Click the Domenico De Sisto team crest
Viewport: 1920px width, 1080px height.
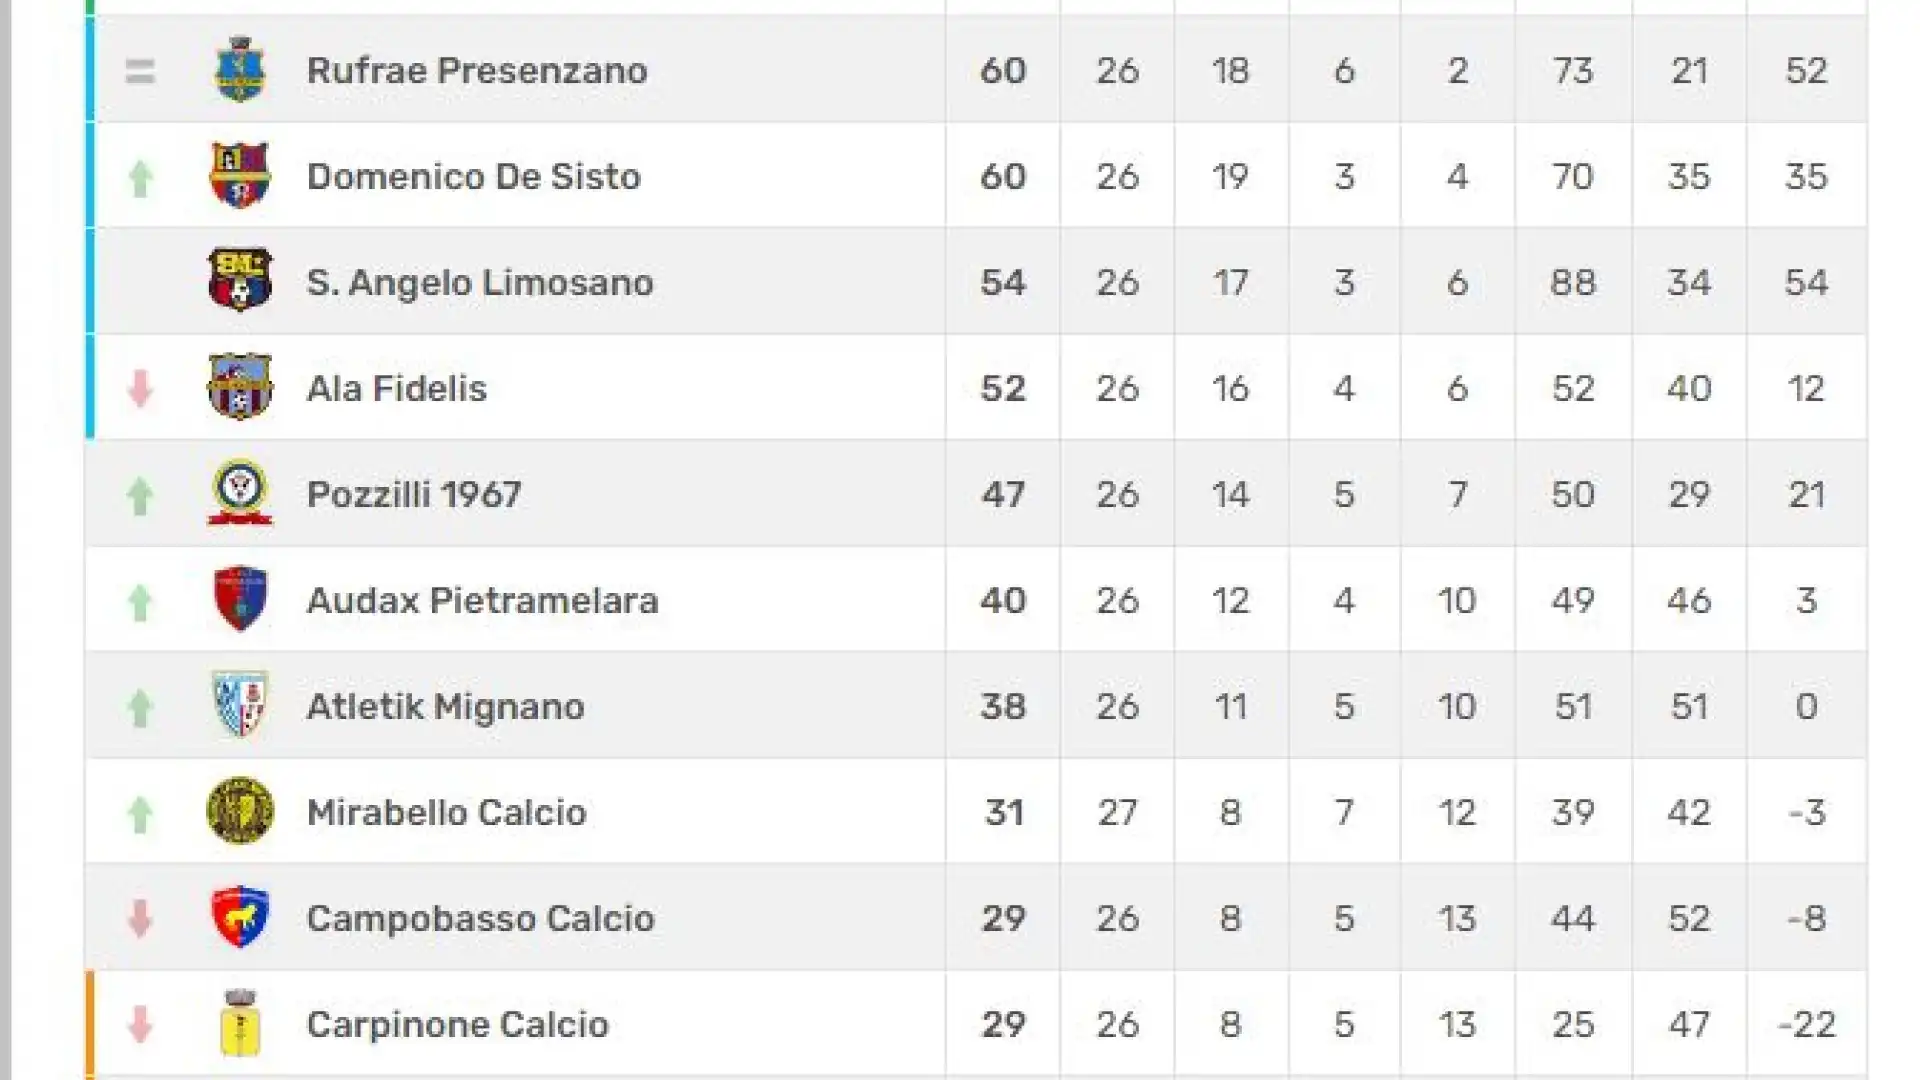[240, 176]
